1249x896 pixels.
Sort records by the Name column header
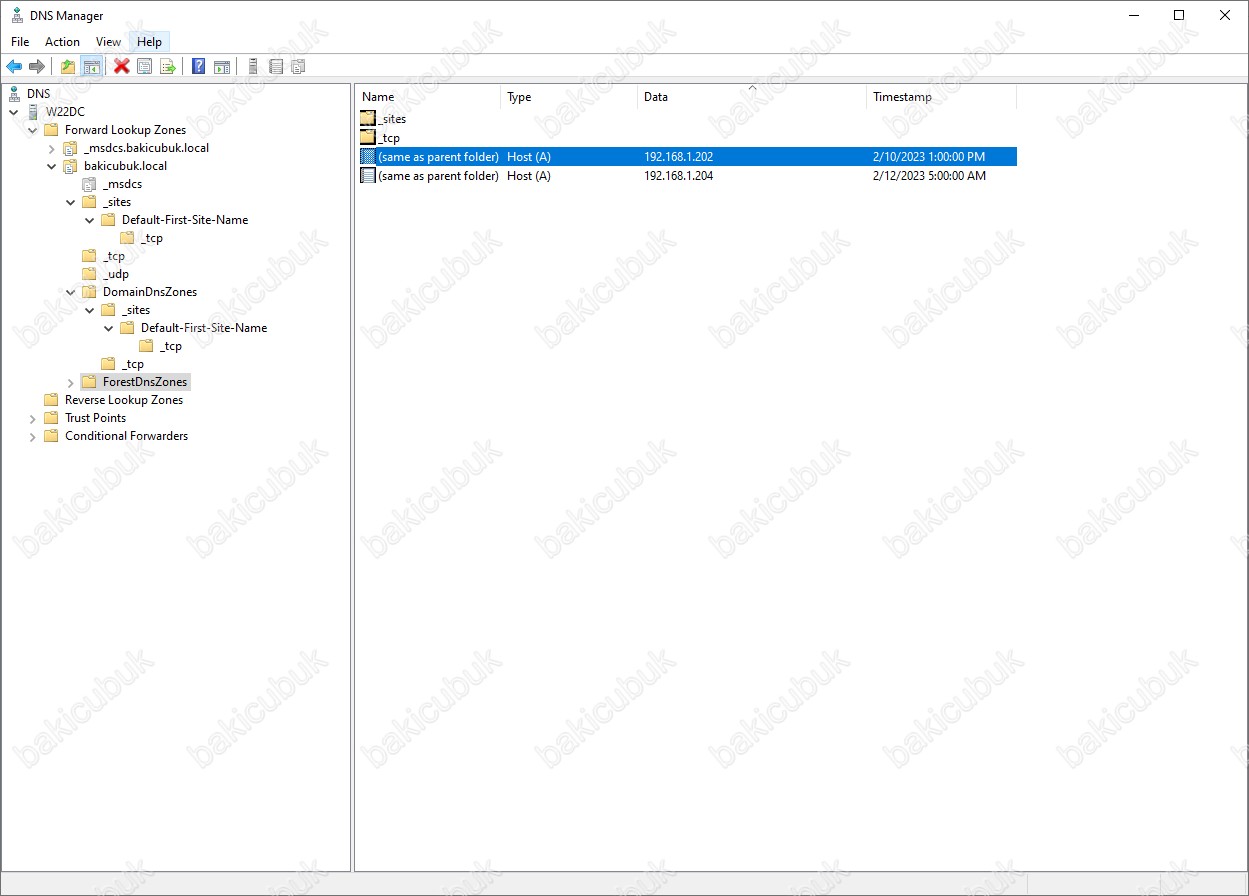(428, 97)
